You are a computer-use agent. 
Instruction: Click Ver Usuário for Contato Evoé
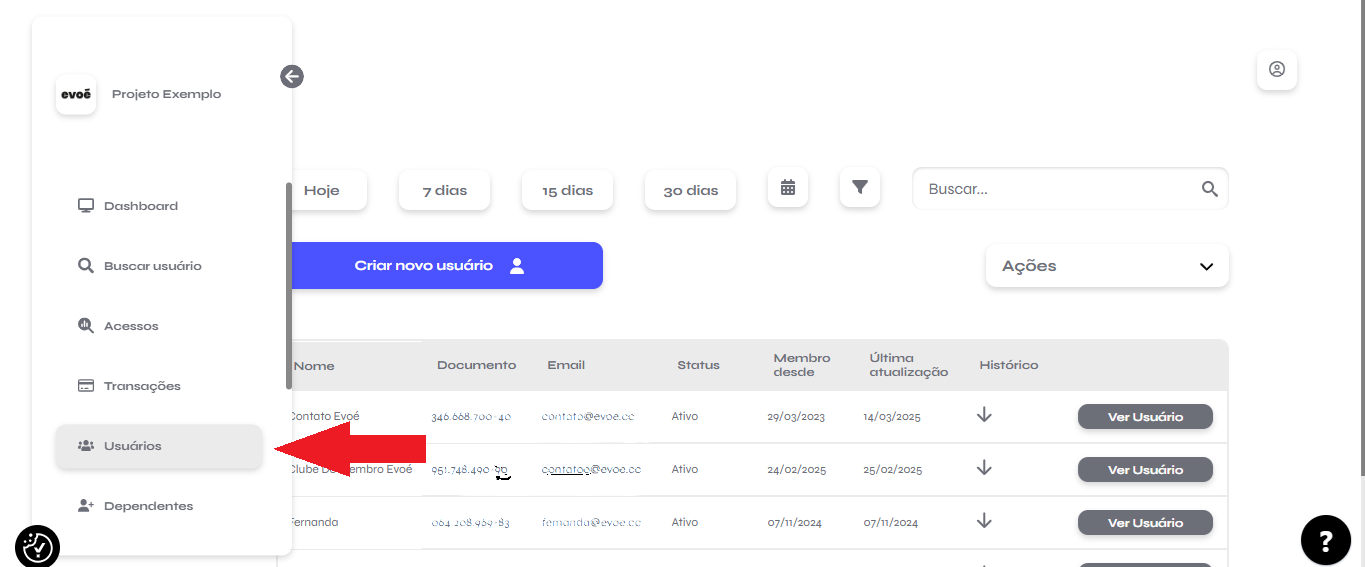click(1145, 417)
